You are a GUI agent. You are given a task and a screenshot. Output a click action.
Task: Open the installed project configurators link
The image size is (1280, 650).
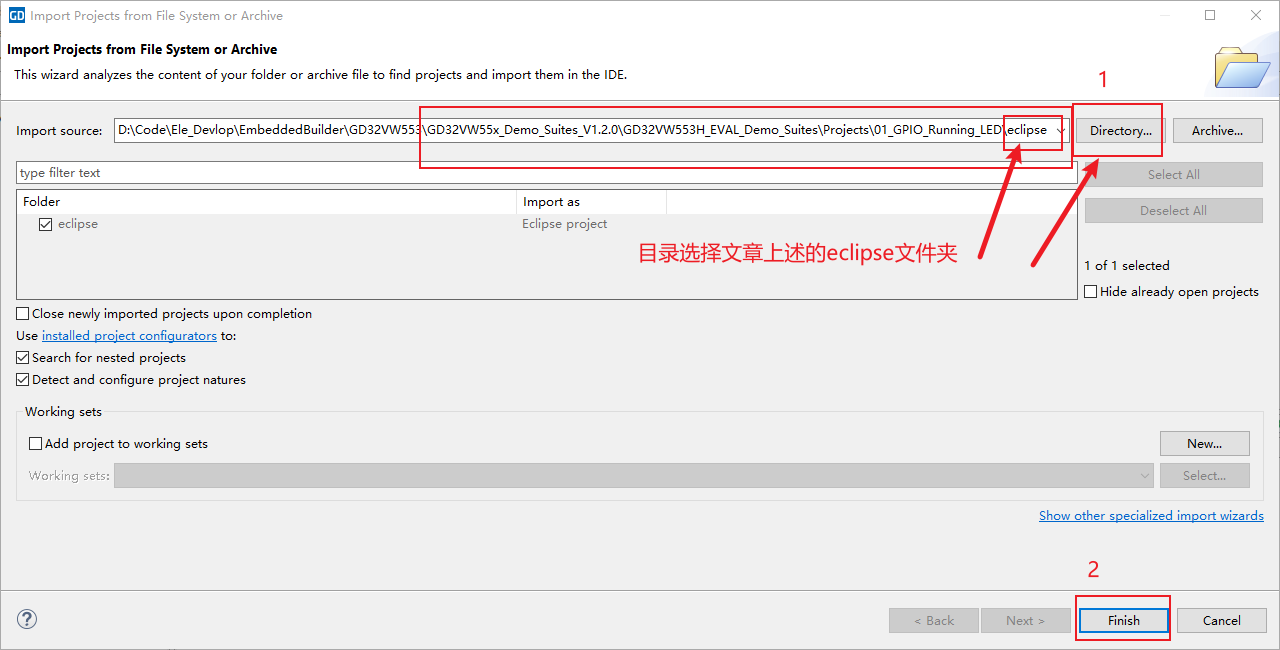(x=129, y=336)
